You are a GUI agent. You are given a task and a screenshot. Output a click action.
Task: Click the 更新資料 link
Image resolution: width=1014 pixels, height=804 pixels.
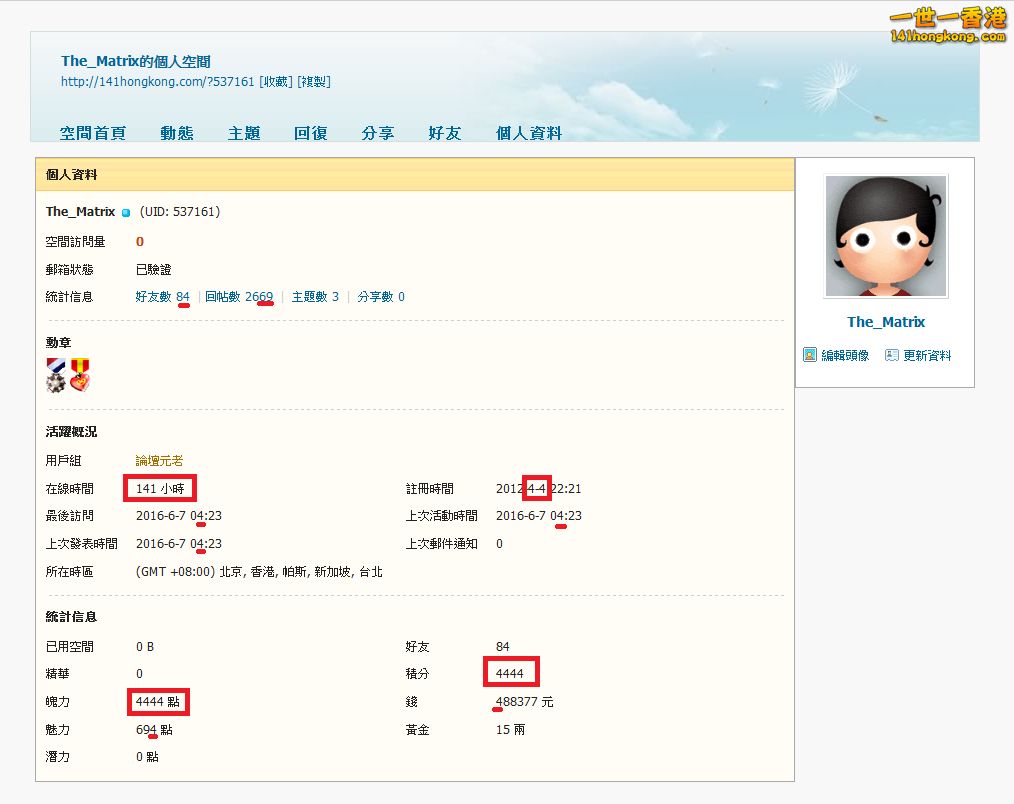pos(927,355)
